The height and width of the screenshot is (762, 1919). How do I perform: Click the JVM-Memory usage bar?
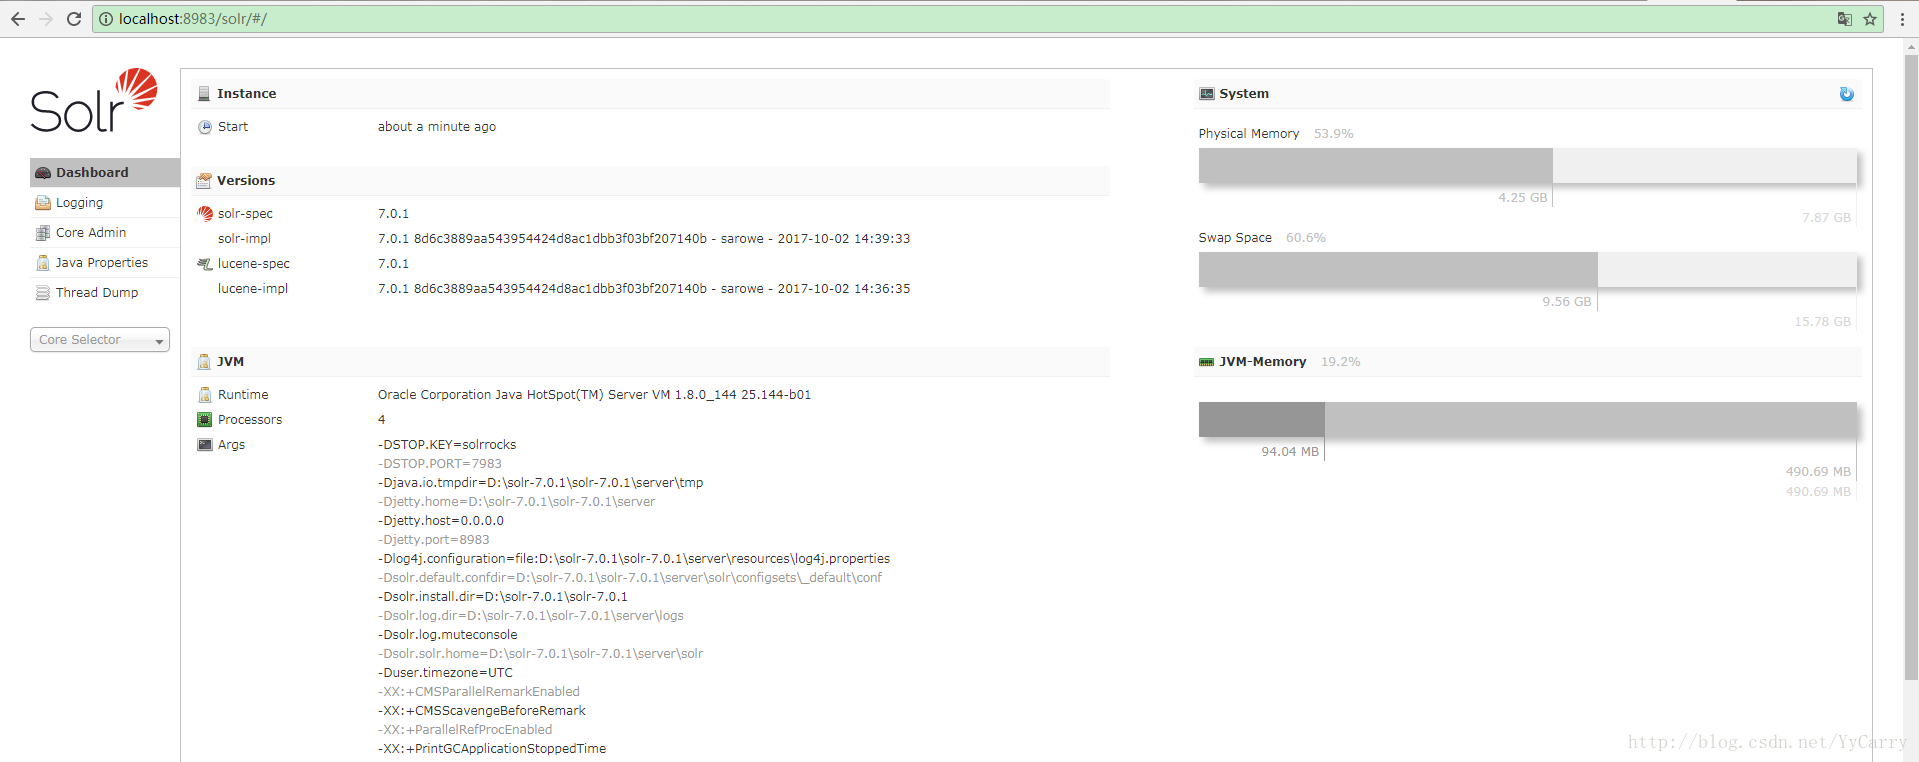tap(1527, 420)
